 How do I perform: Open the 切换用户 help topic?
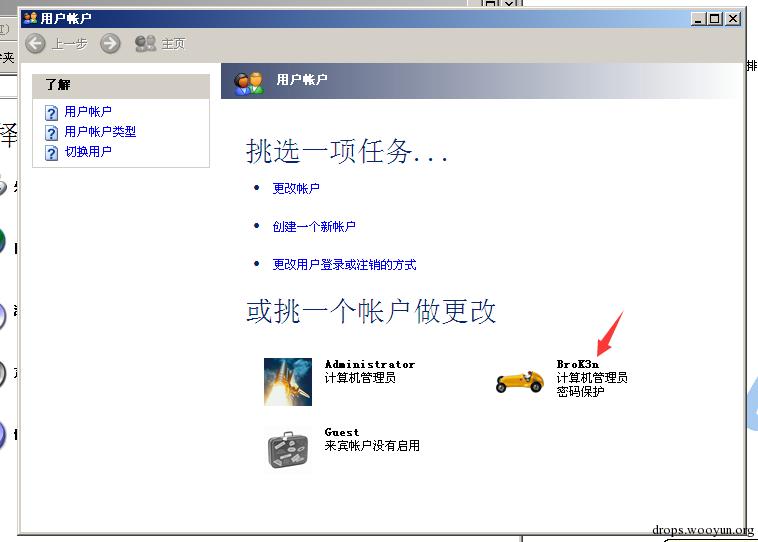click(88, 151)
